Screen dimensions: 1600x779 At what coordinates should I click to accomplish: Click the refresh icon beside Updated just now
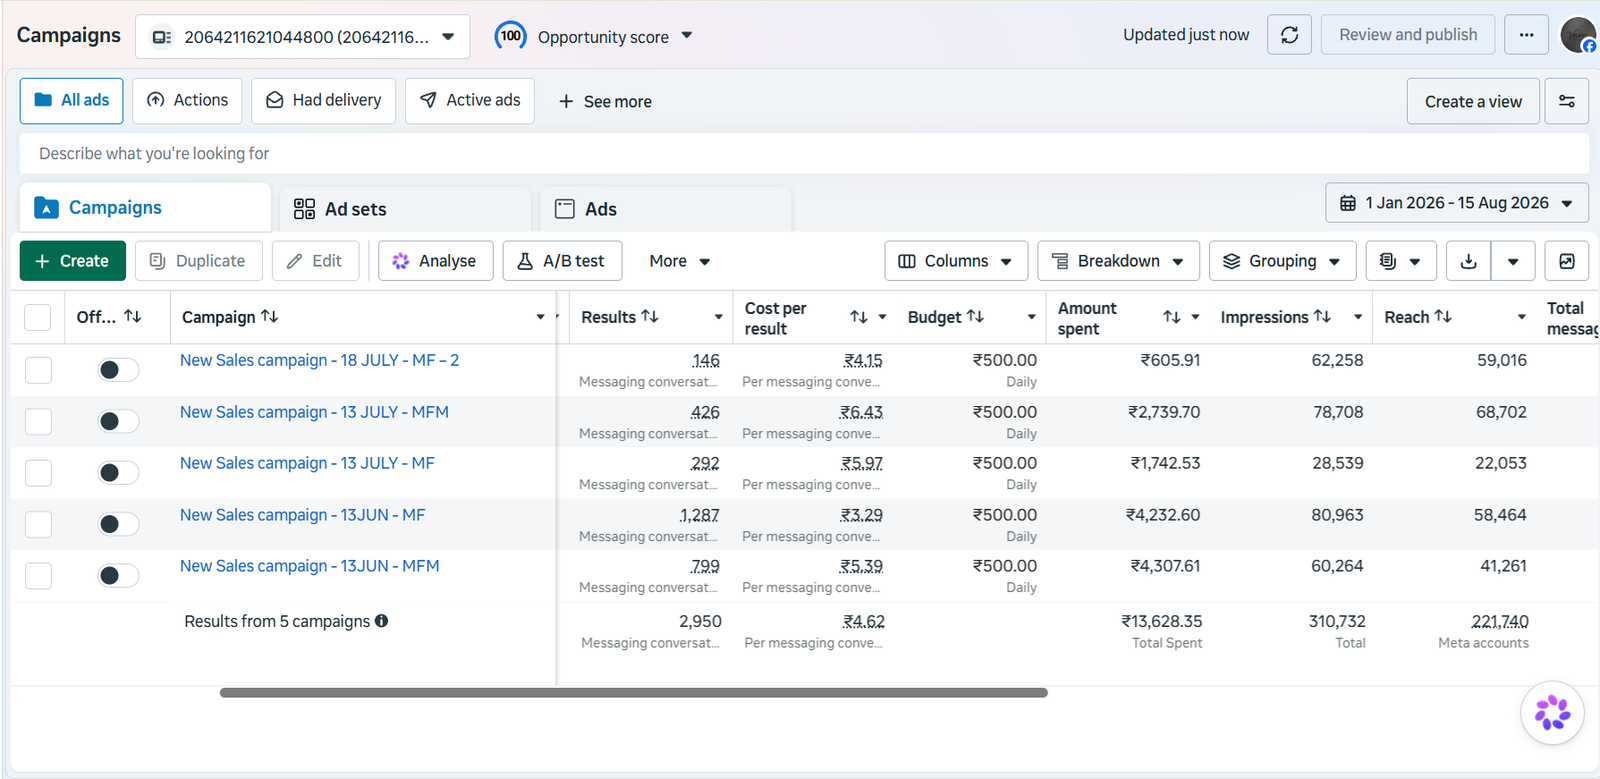[1289, 35]
